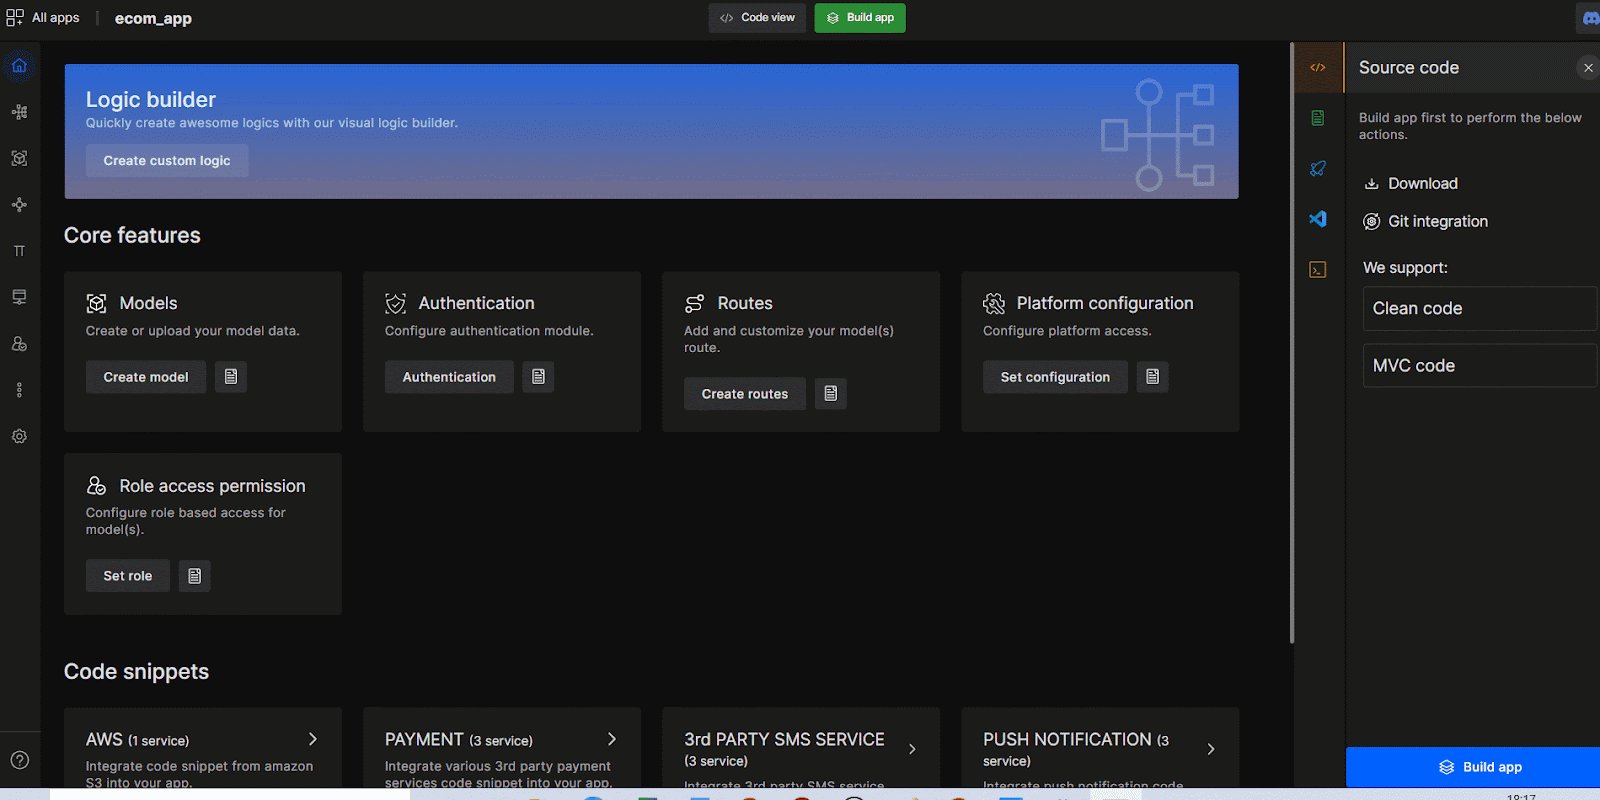Close the Source code panel
Image resolution: width=1600 pixels, height=800 pixels.
(x=1588, y=68)
